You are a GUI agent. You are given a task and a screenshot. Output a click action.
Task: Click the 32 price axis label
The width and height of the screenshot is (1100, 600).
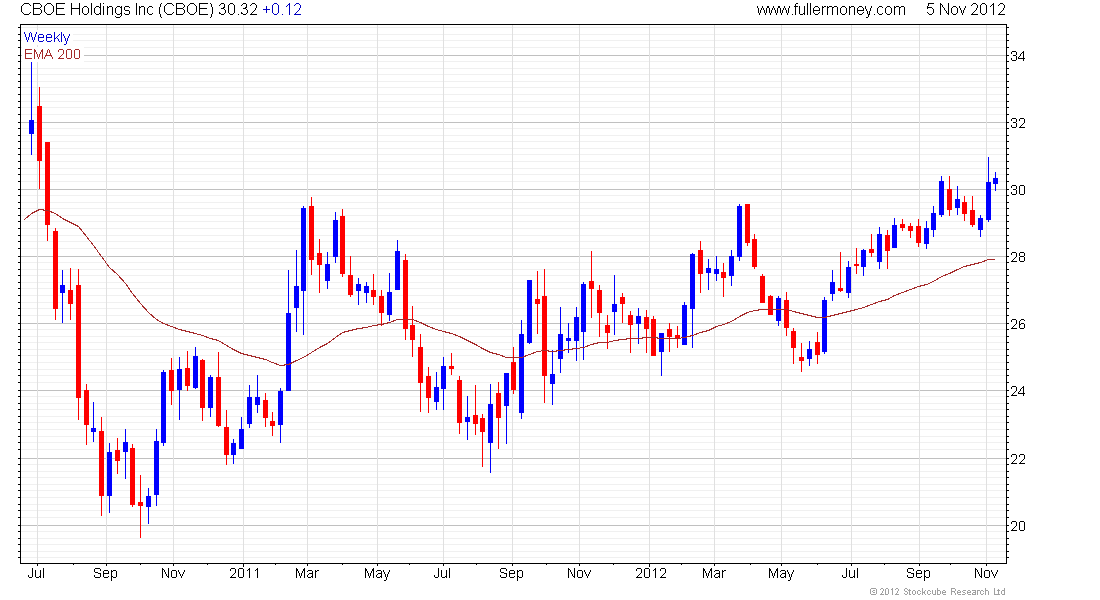pyautogui.click(x=1018, y=124)
